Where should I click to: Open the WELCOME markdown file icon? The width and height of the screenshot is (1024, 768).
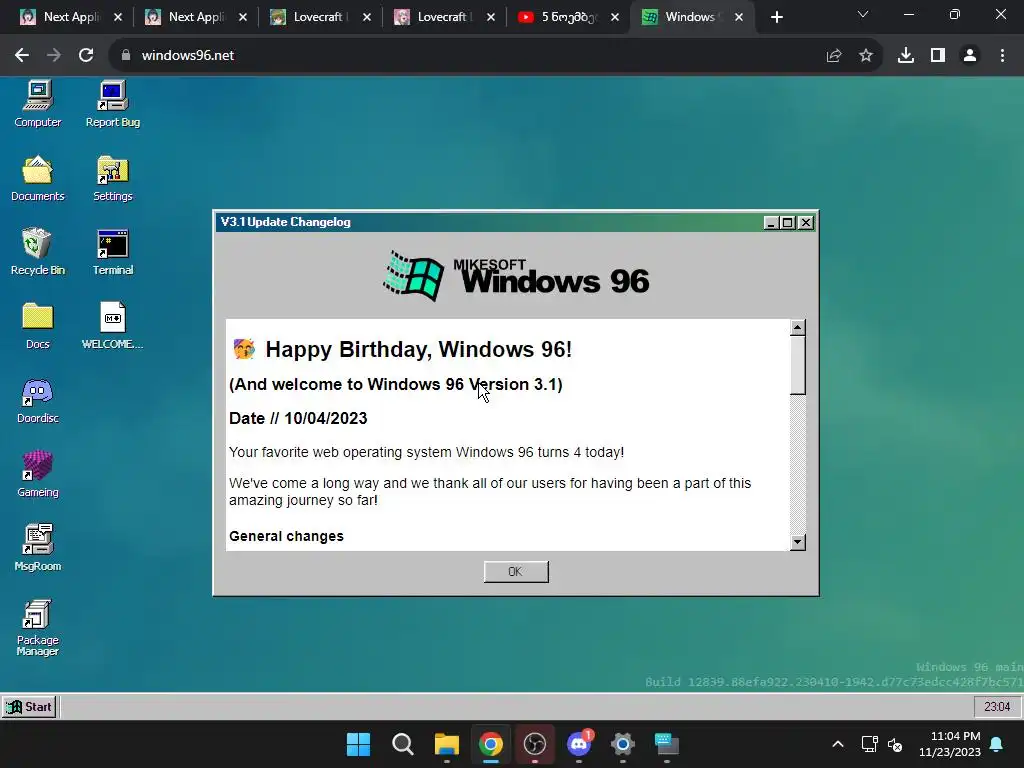(x=113, y=325)
